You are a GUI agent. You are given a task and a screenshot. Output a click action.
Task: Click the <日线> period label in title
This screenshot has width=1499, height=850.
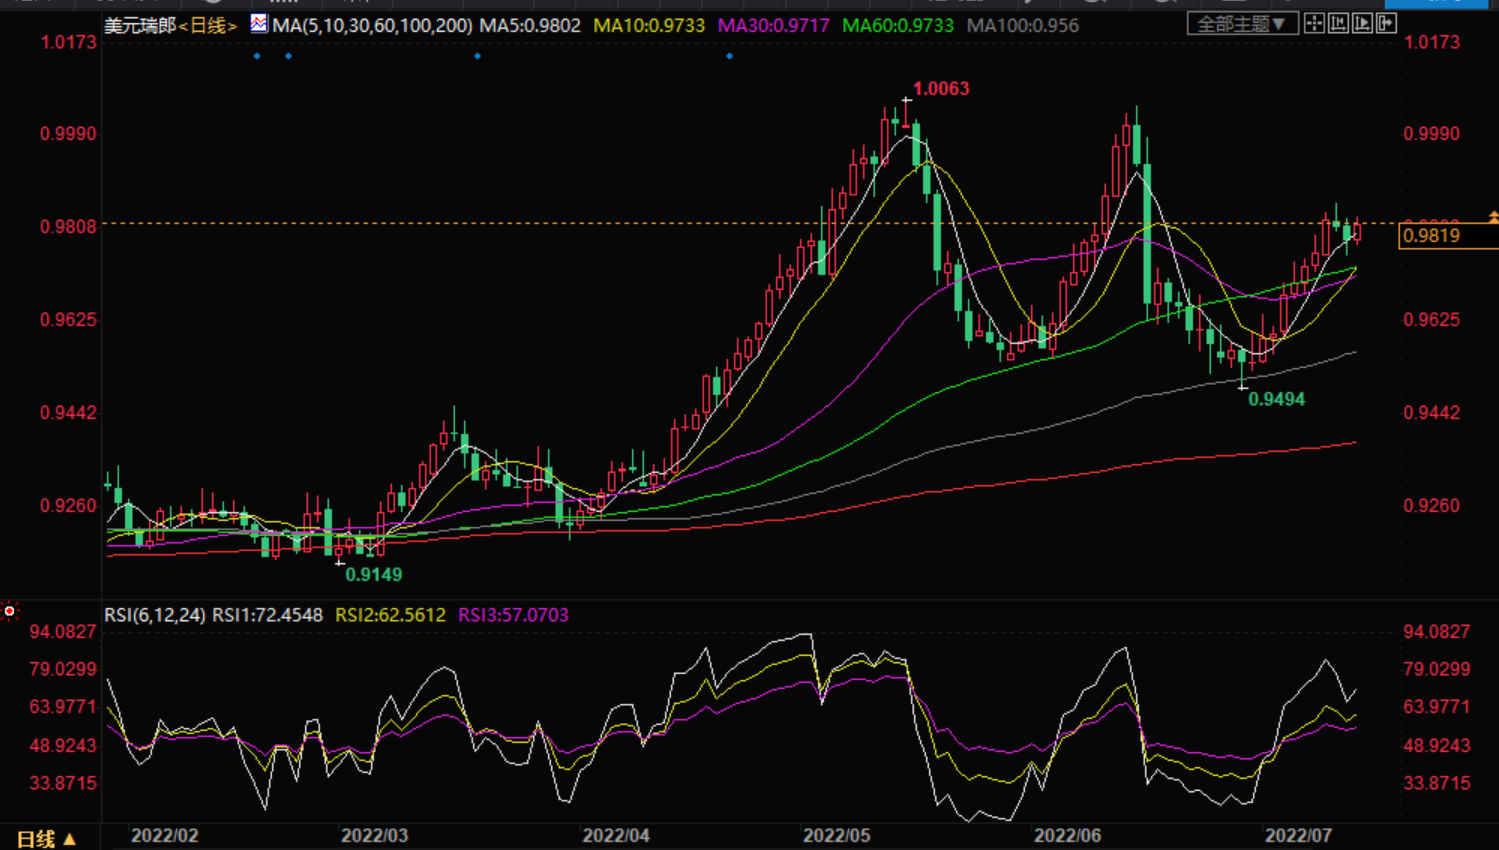click(x=207, y=26)
